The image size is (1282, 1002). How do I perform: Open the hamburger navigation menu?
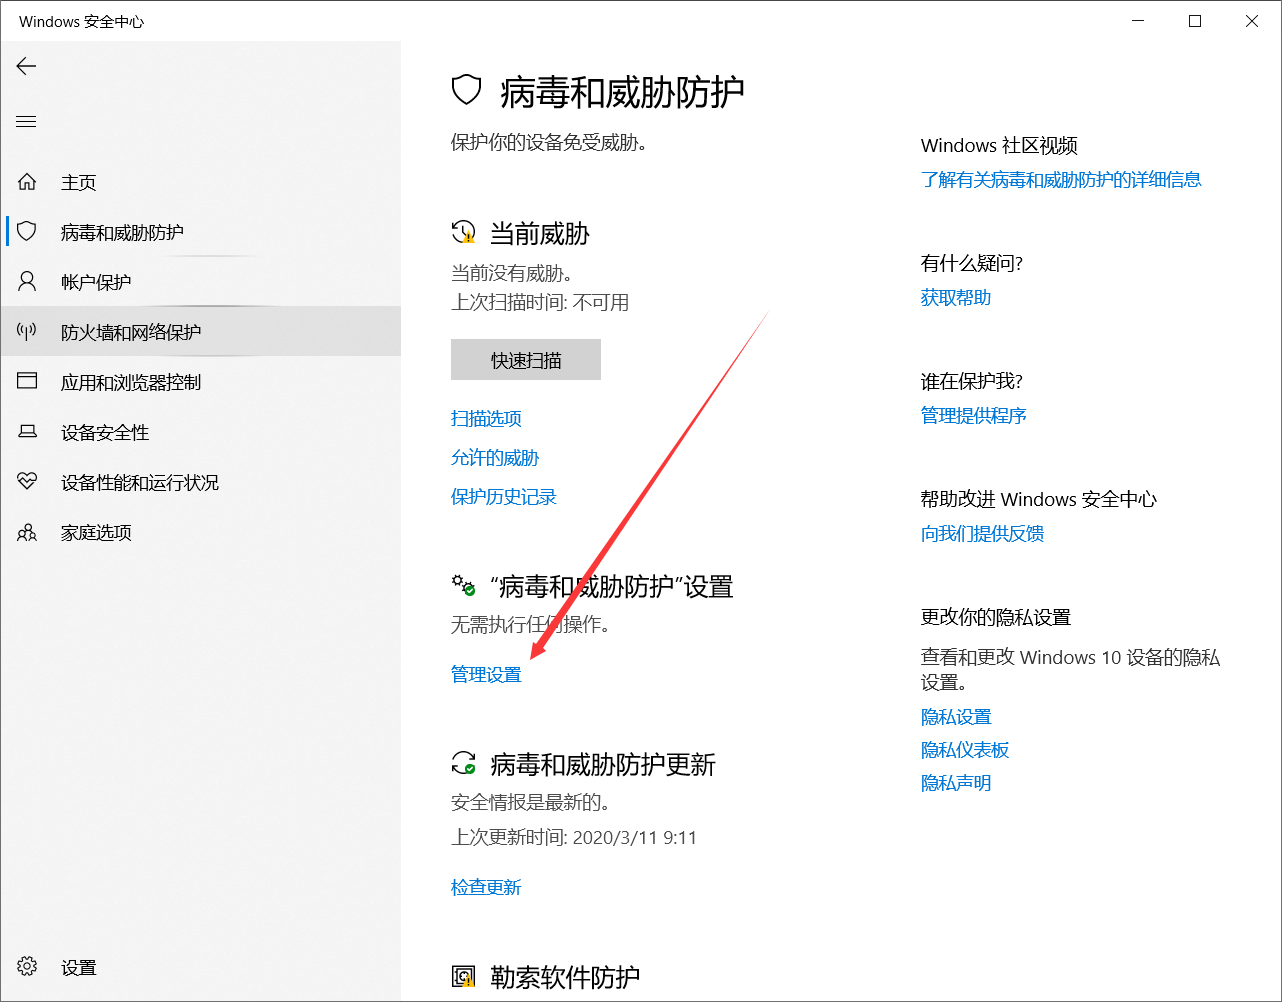(x=26, y=122)
